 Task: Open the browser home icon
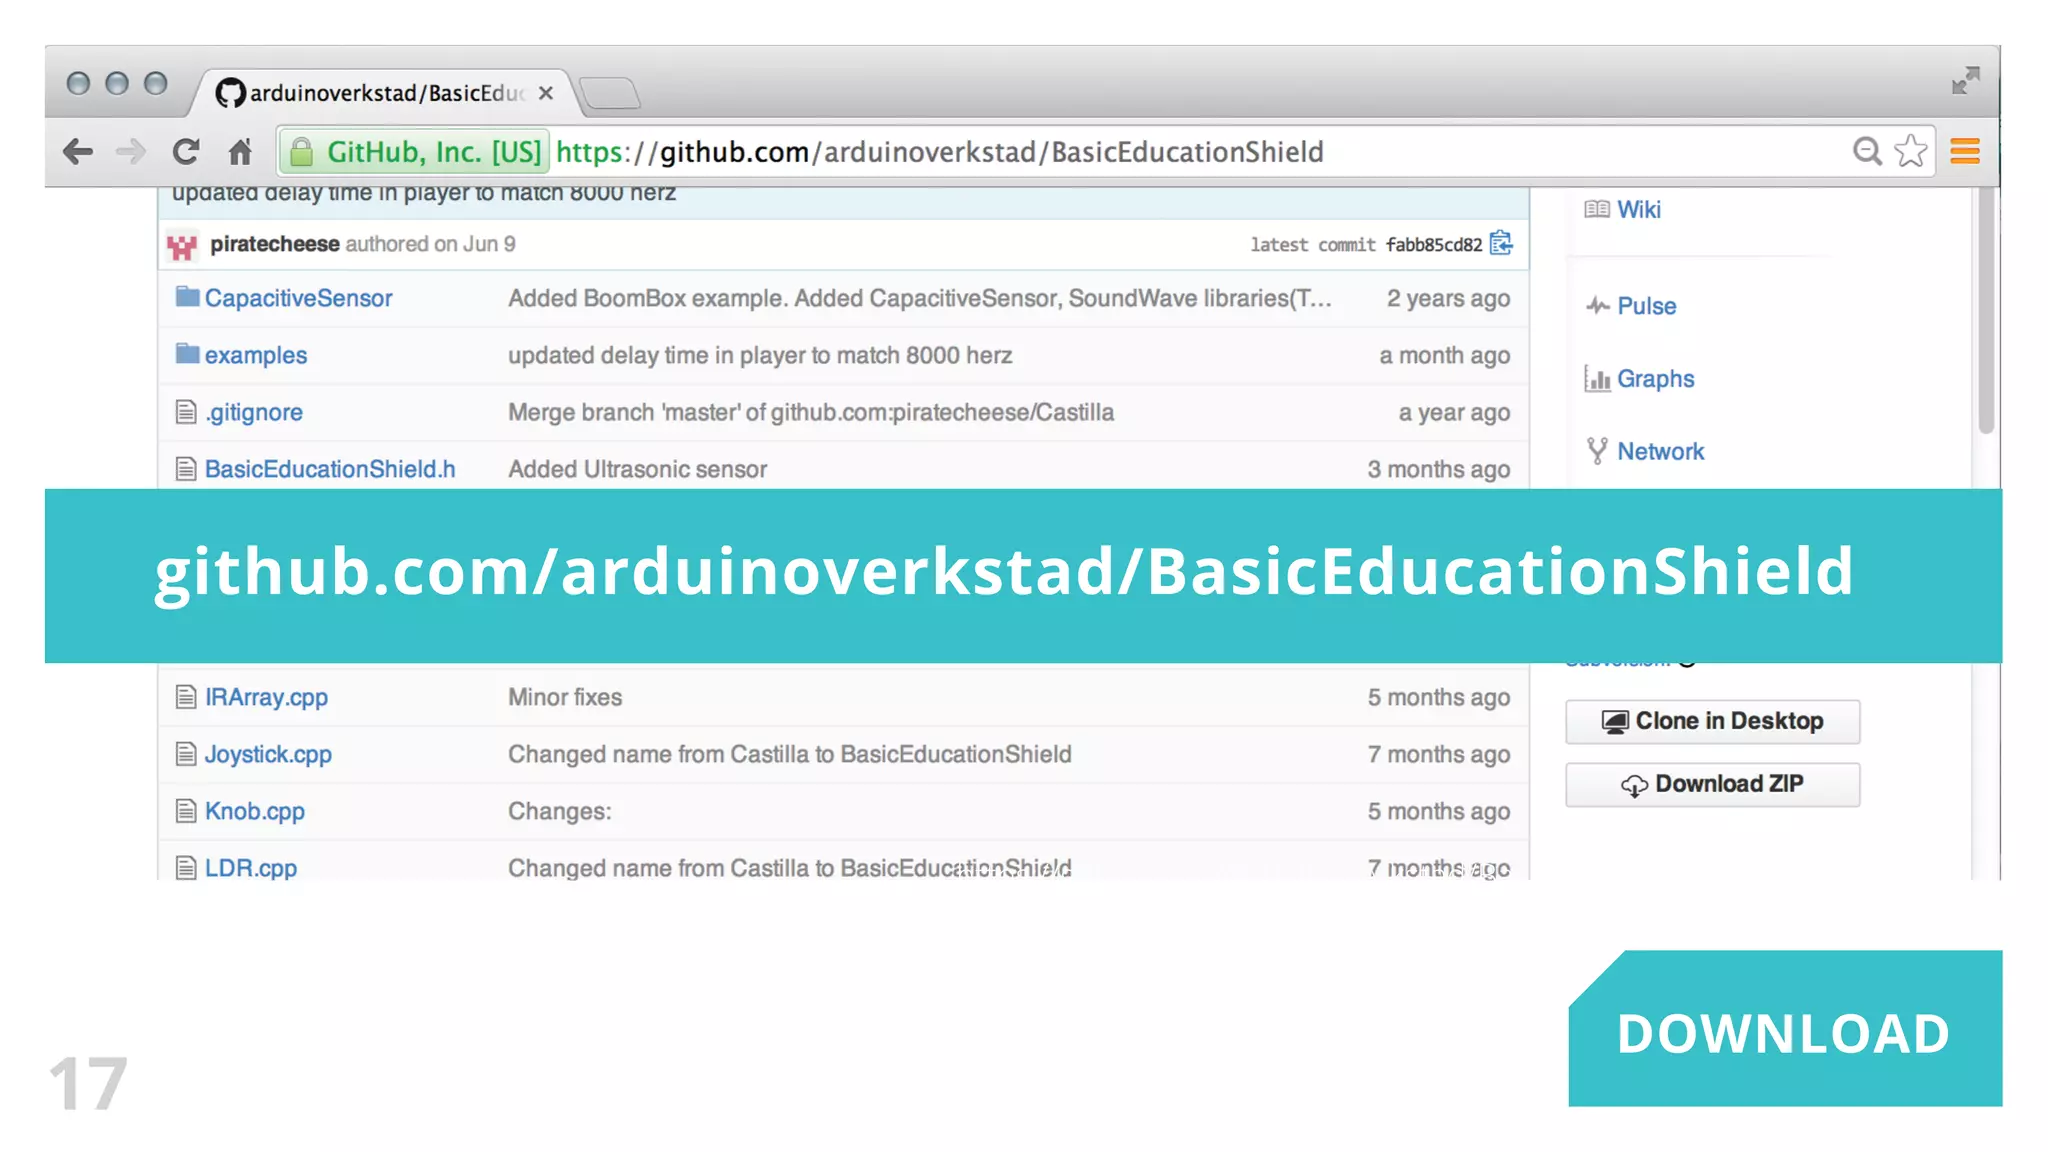tap(240, 152)
